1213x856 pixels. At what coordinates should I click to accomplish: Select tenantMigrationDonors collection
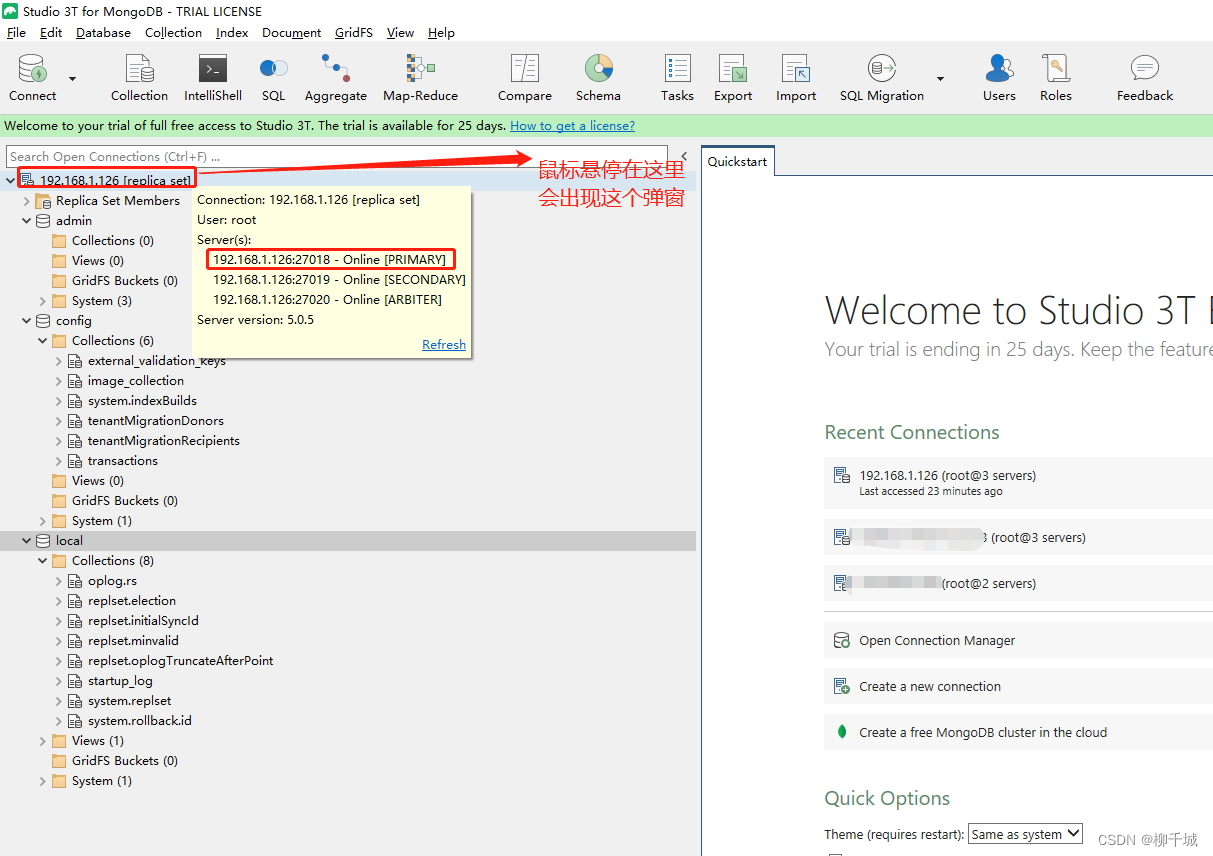coord(155,420)
